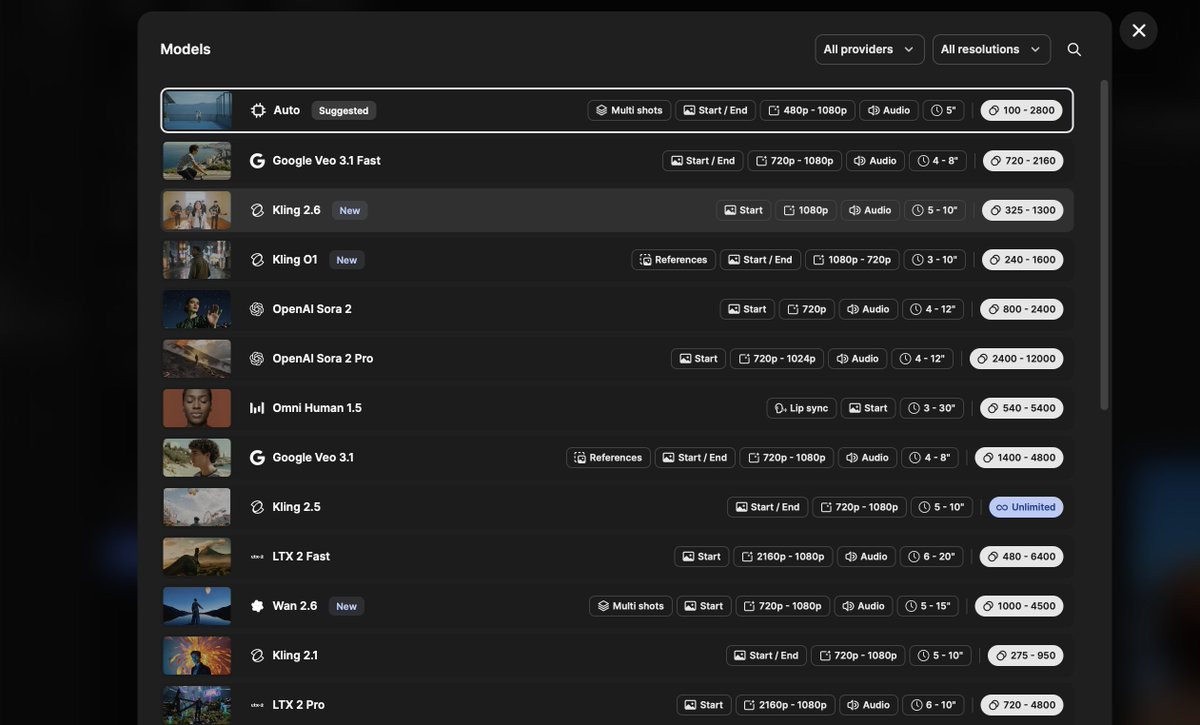1200x725 pixels.
Task: Click the Multi shots tag on Wan 2.6
Action: pos(631,606)
